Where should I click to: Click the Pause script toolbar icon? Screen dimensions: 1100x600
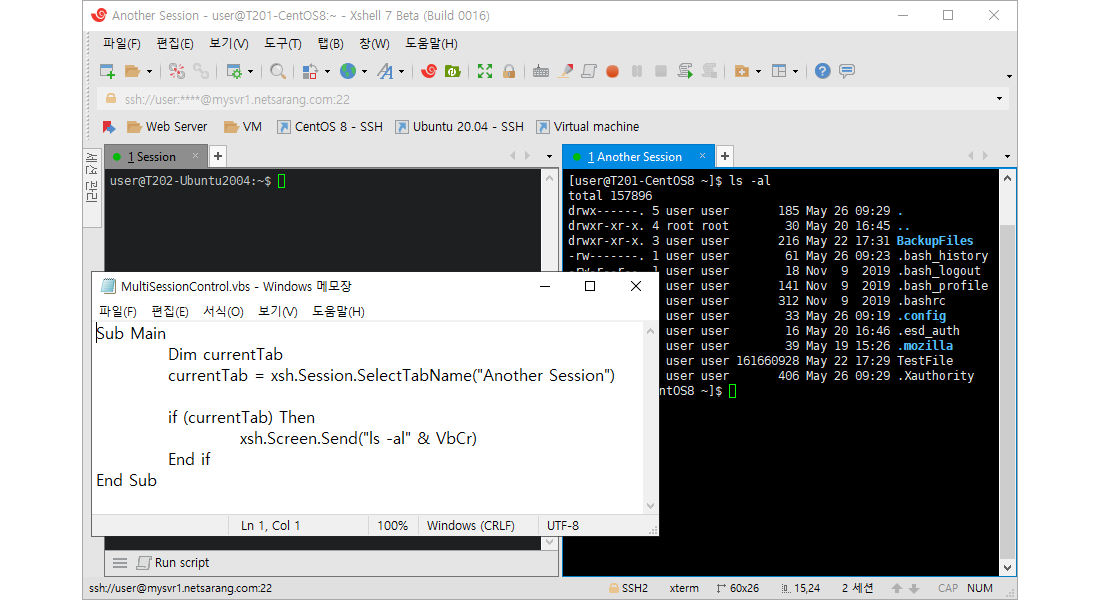637,71
